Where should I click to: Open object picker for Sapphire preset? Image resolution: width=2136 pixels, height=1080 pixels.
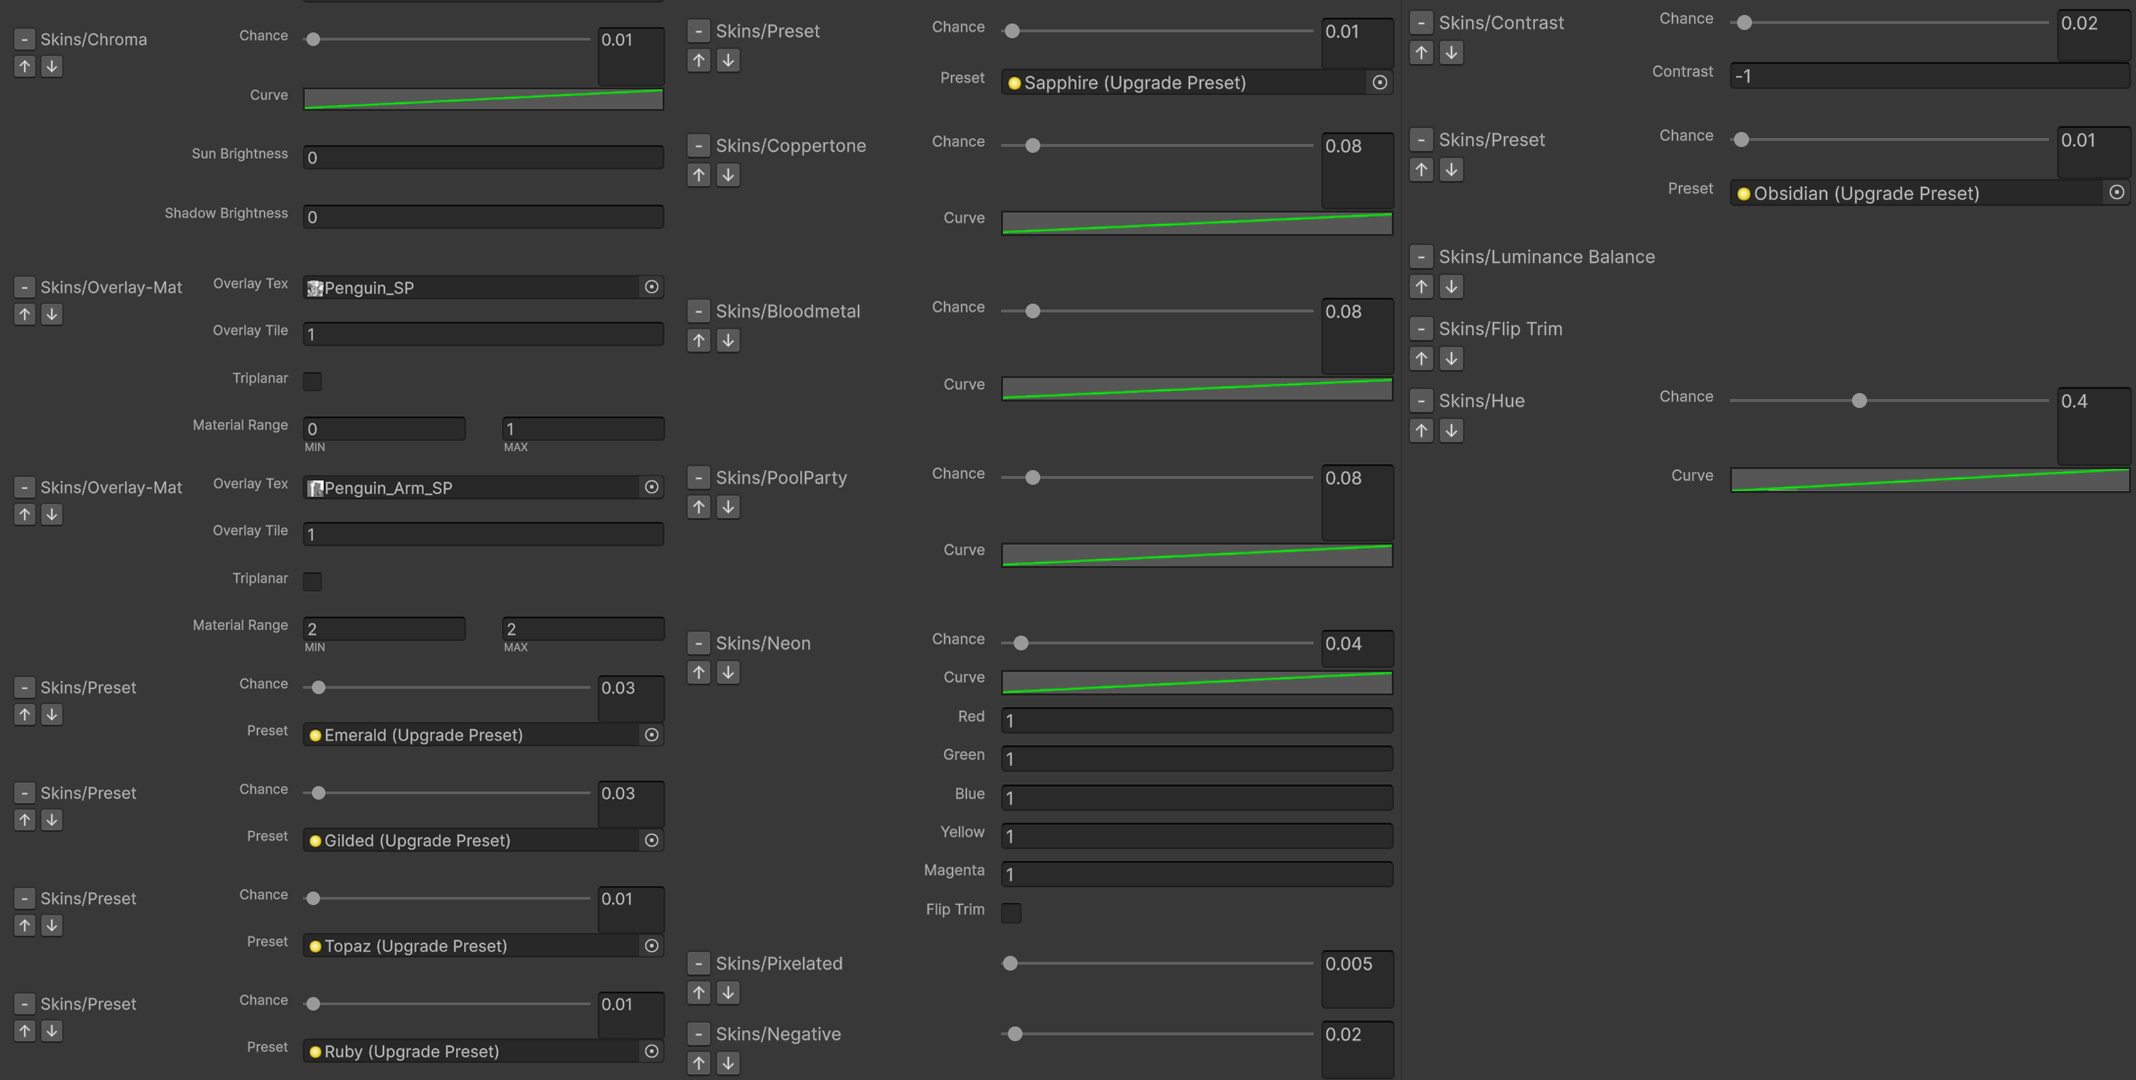[x=1379, y=82]
